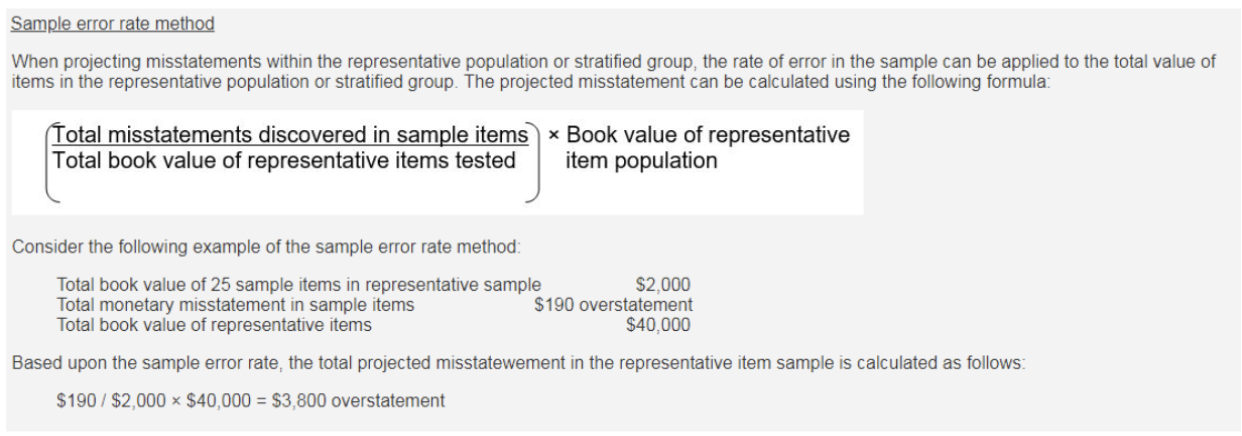This screenshot has width=1242, height=436.
Task: Click the left parenthesis bracket of the formula
Action: [x=47, y=161]
